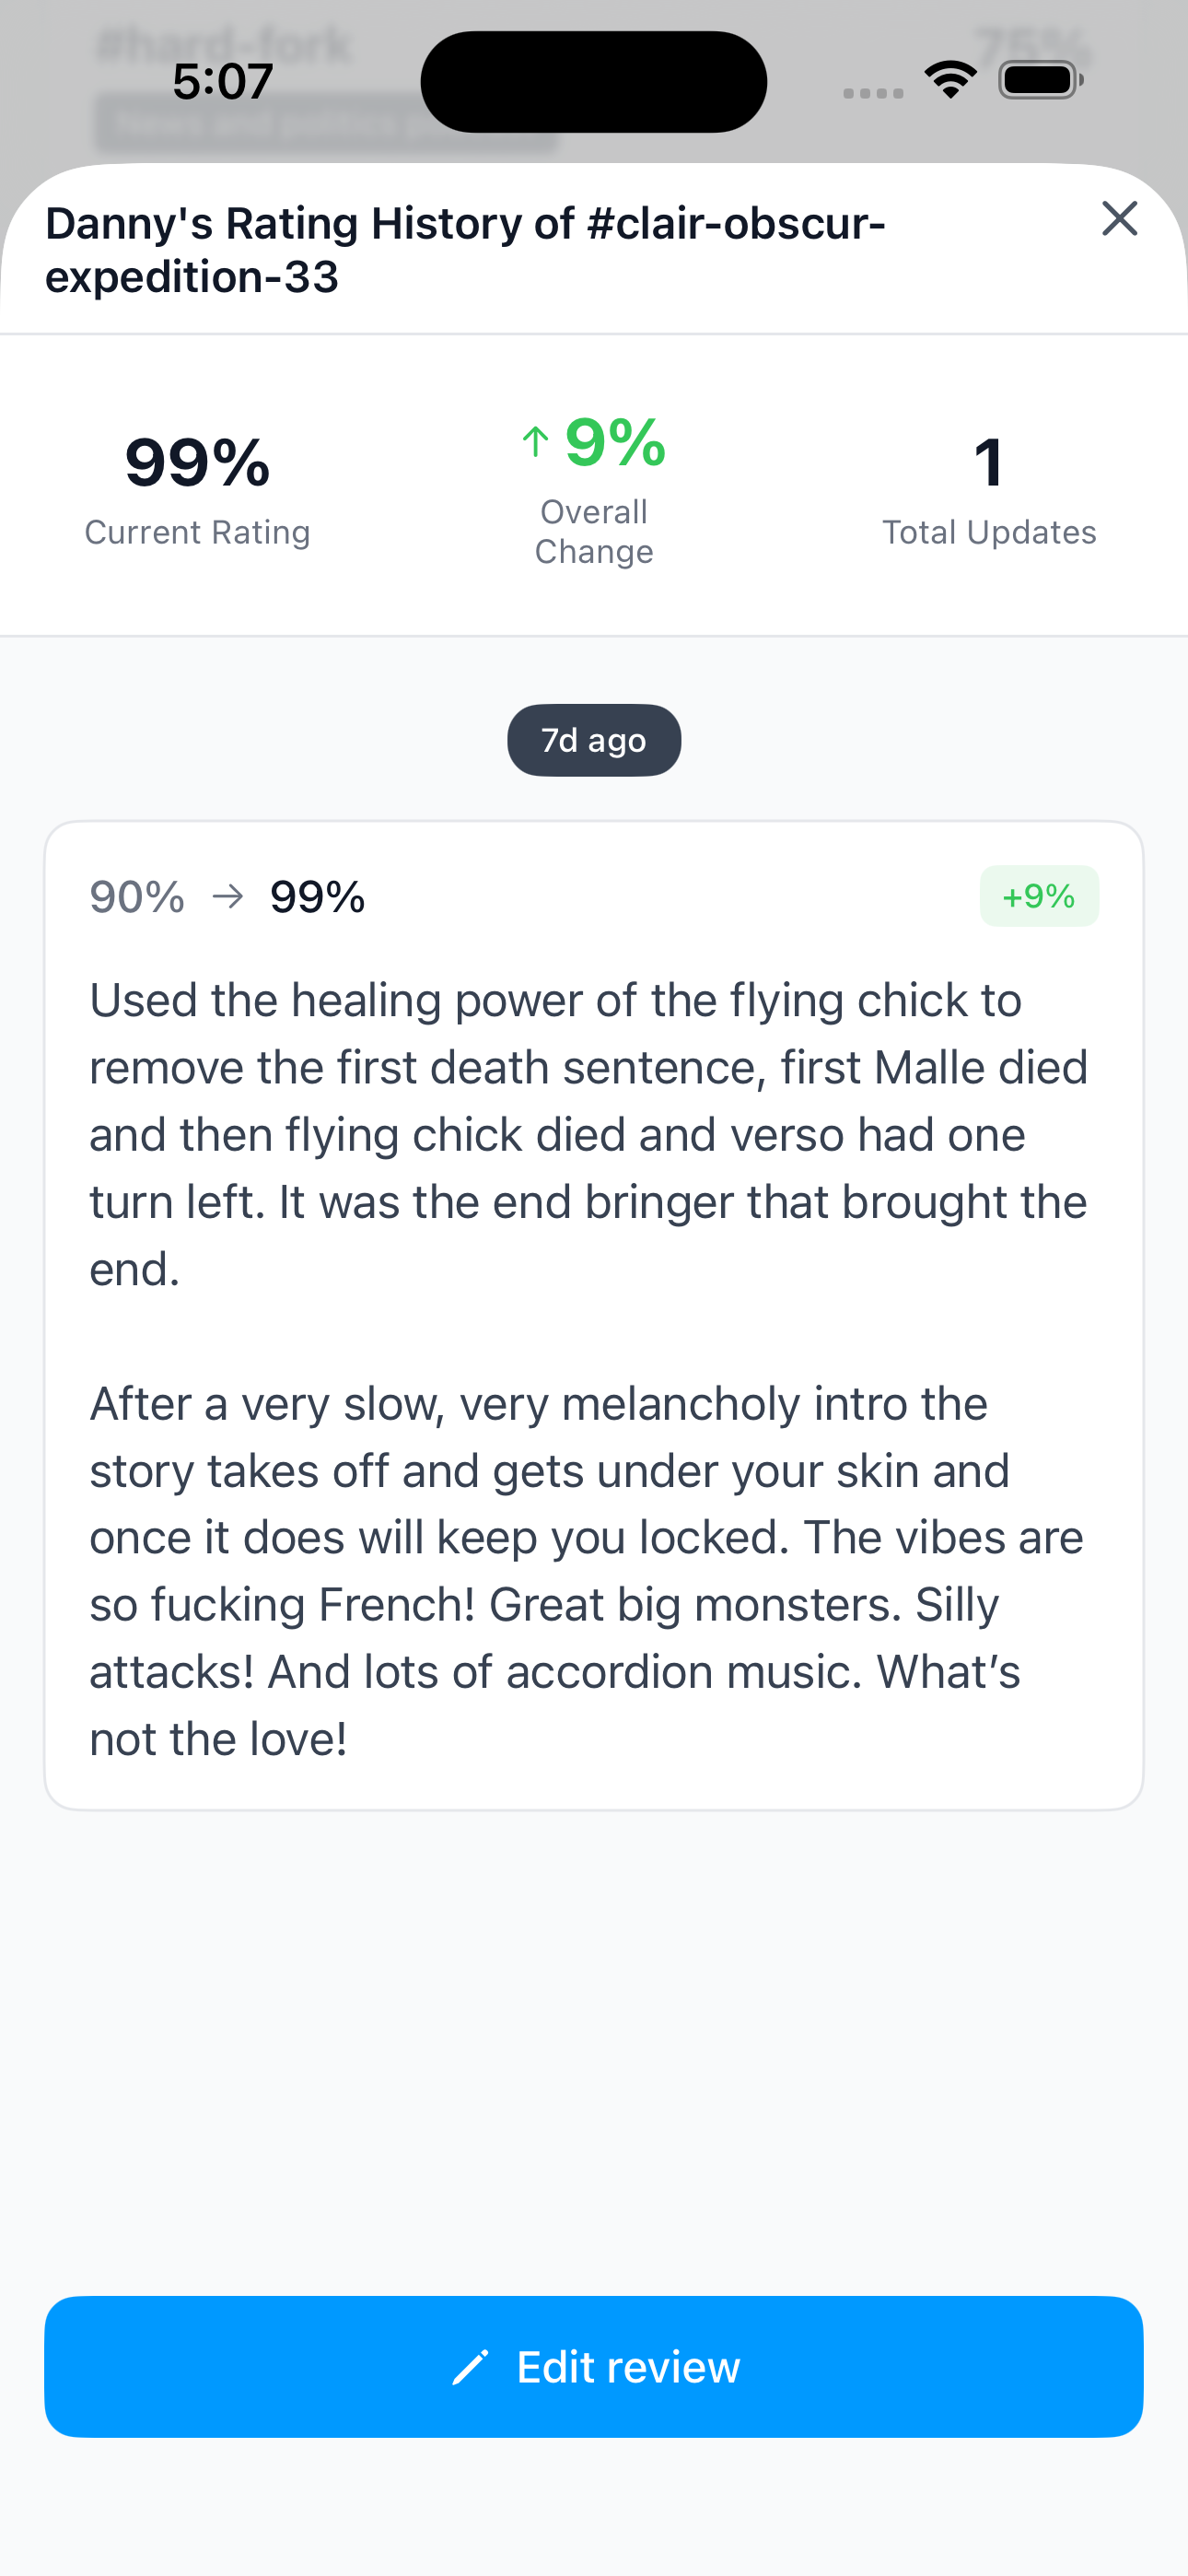Tap the cellular signal dots

tap(873, 93)
